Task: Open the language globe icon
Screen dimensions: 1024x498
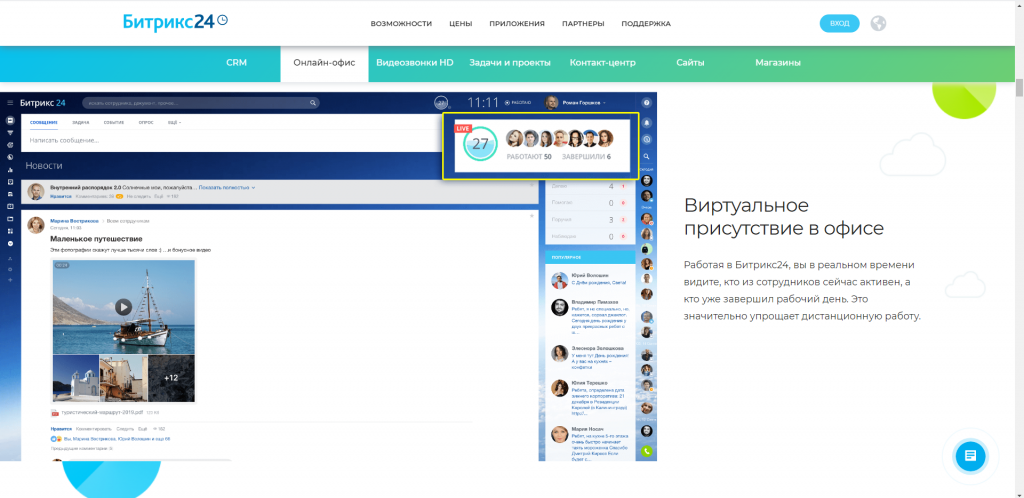Action: [x=878, y=23]
